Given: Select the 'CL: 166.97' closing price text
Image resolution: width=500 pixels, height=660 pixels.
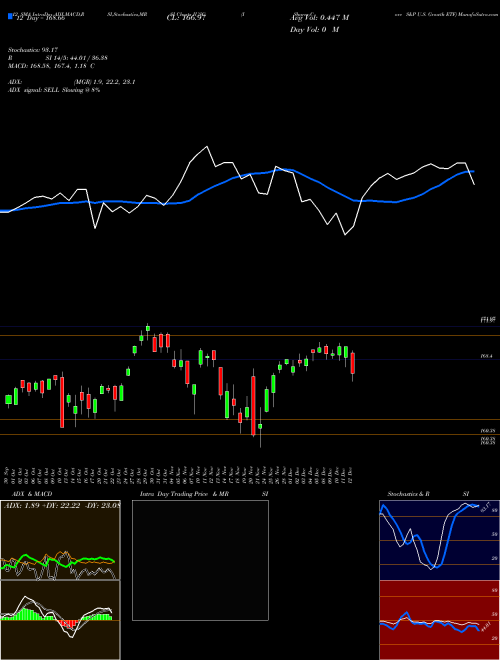Looking at the screenshot, I should (186, 18).
